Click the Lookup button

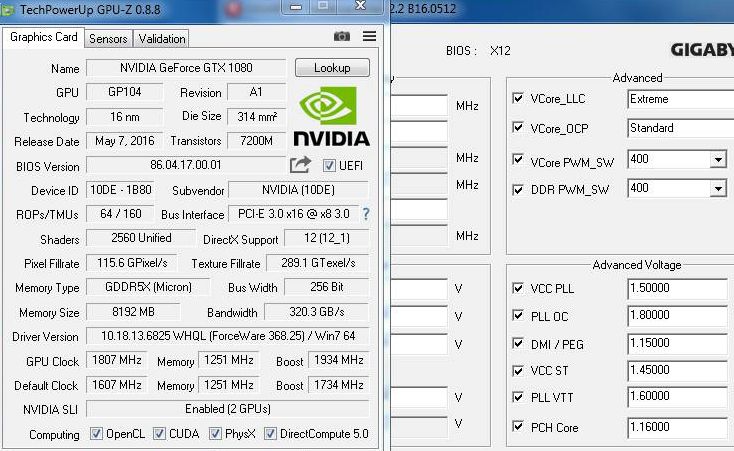(332, 67)
